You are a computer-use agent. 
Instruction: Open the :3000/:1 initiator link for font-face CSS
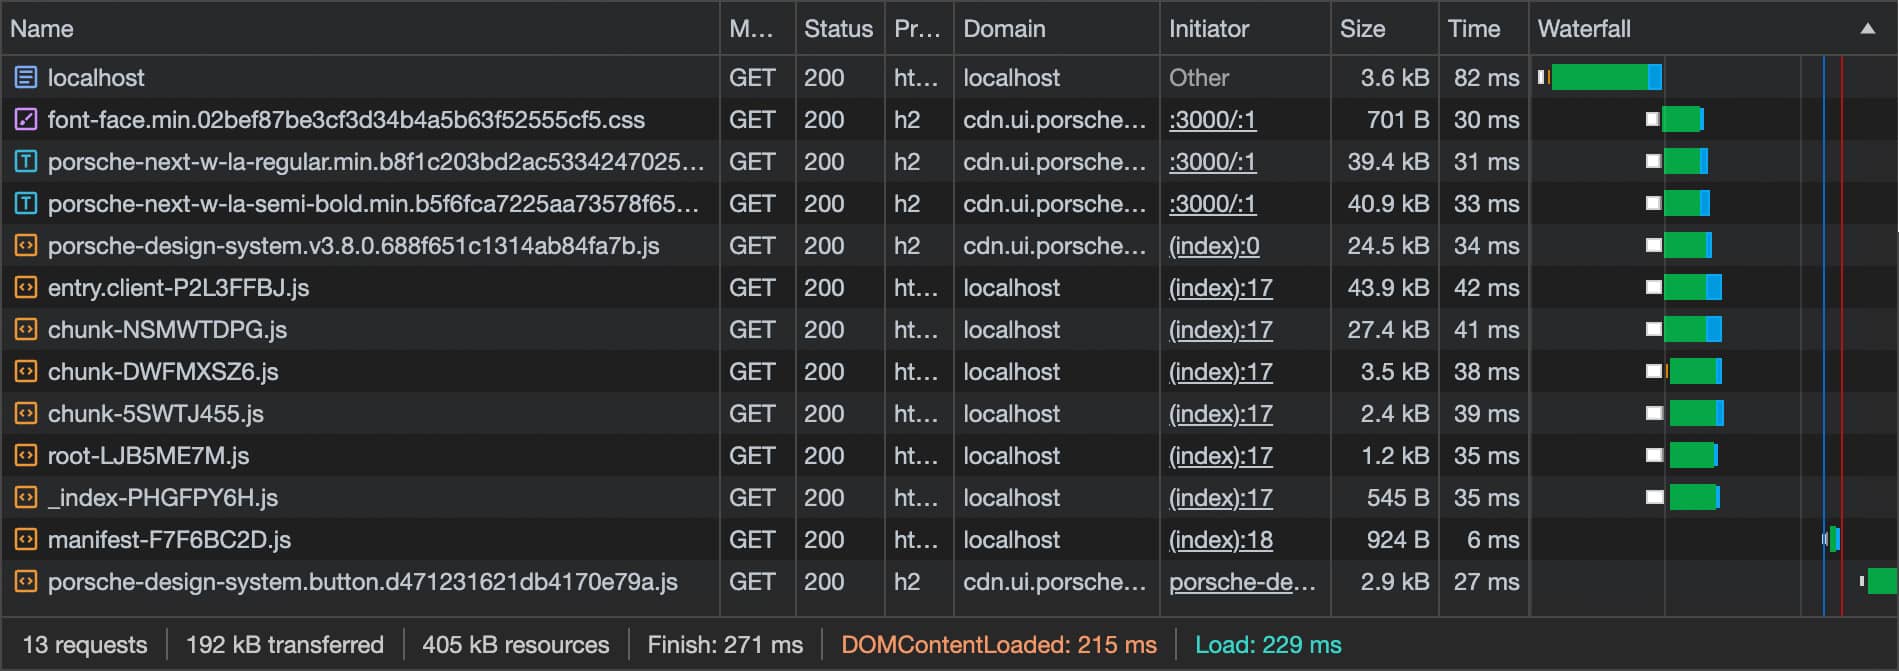click(x=1212, y=119)
